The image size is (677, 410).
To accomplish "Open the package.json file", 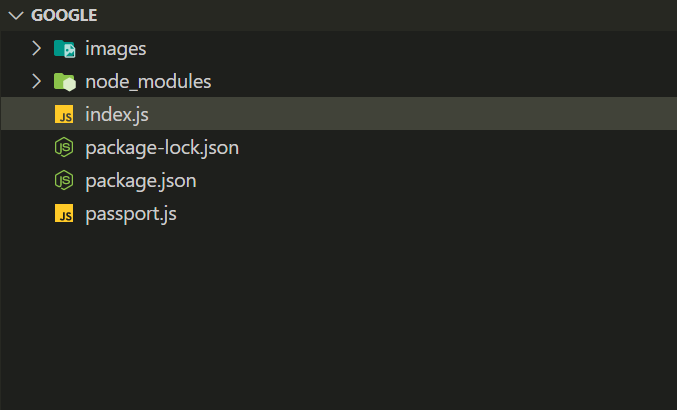I will click(x=140, y=181).
